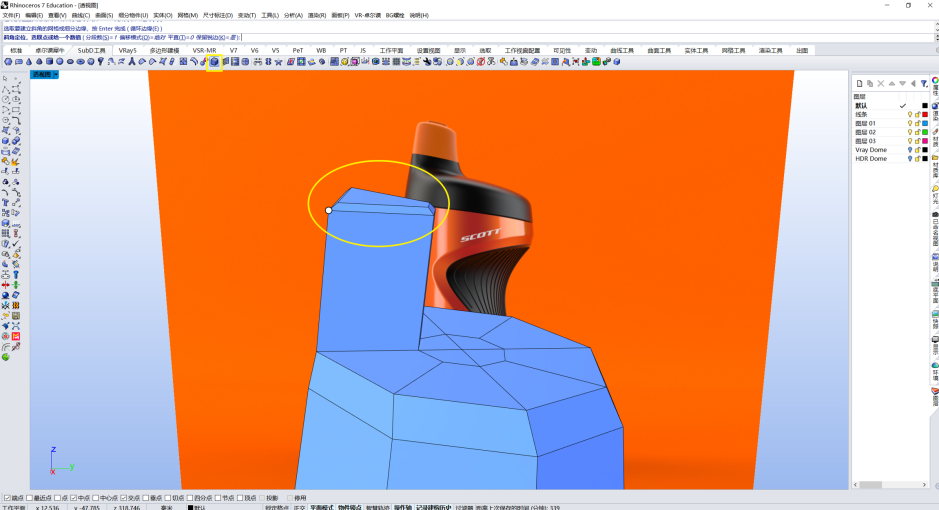
Task: Switch to the 曲线工具 toolbar tab
Action: pyautogui.click(x=622, y=51)
